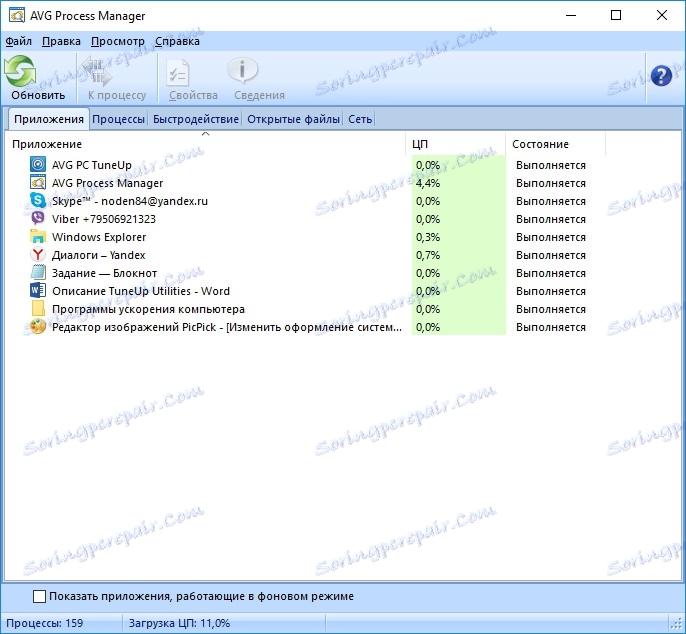Click AVG Process Manager title bar icon
This screenshot has height=634, width=686.
tap(17, 15)
